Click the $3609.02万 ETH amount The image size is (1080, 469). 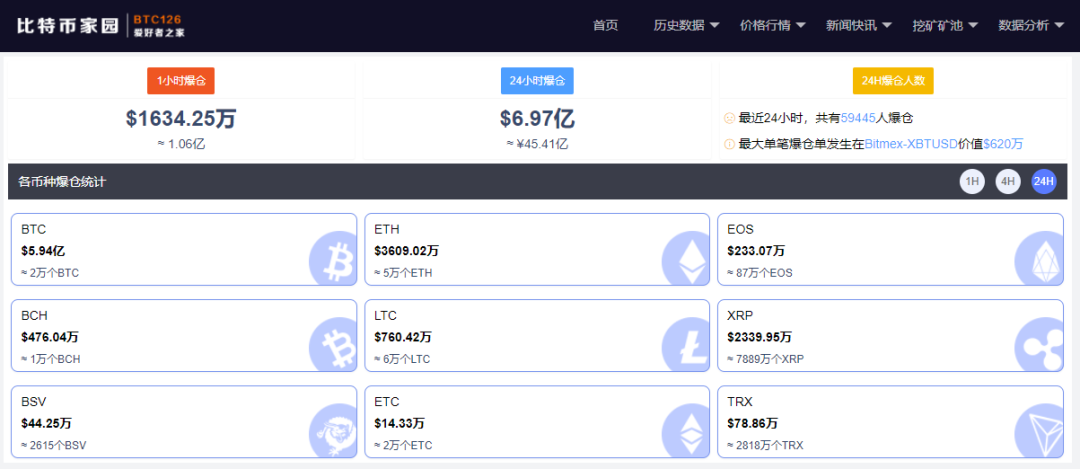point(406,251)
